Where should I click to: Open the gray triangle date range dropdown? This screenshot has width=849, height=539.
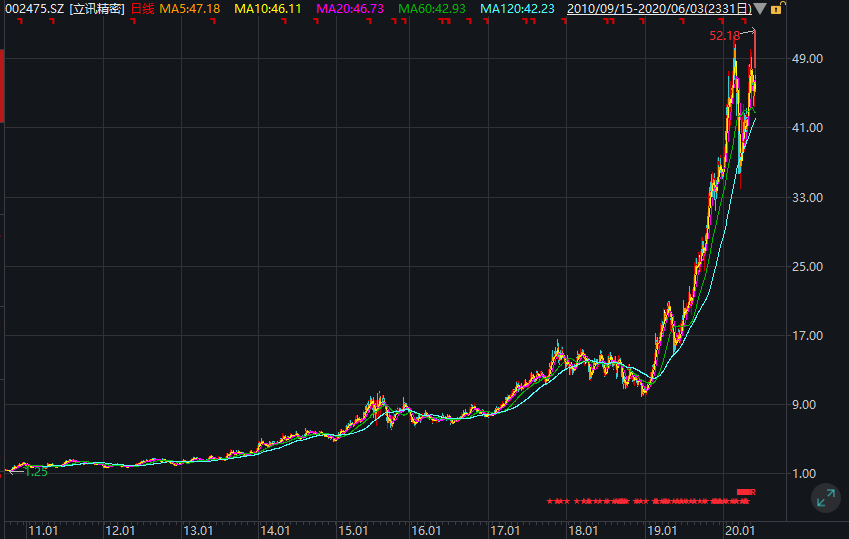point(760,9)
